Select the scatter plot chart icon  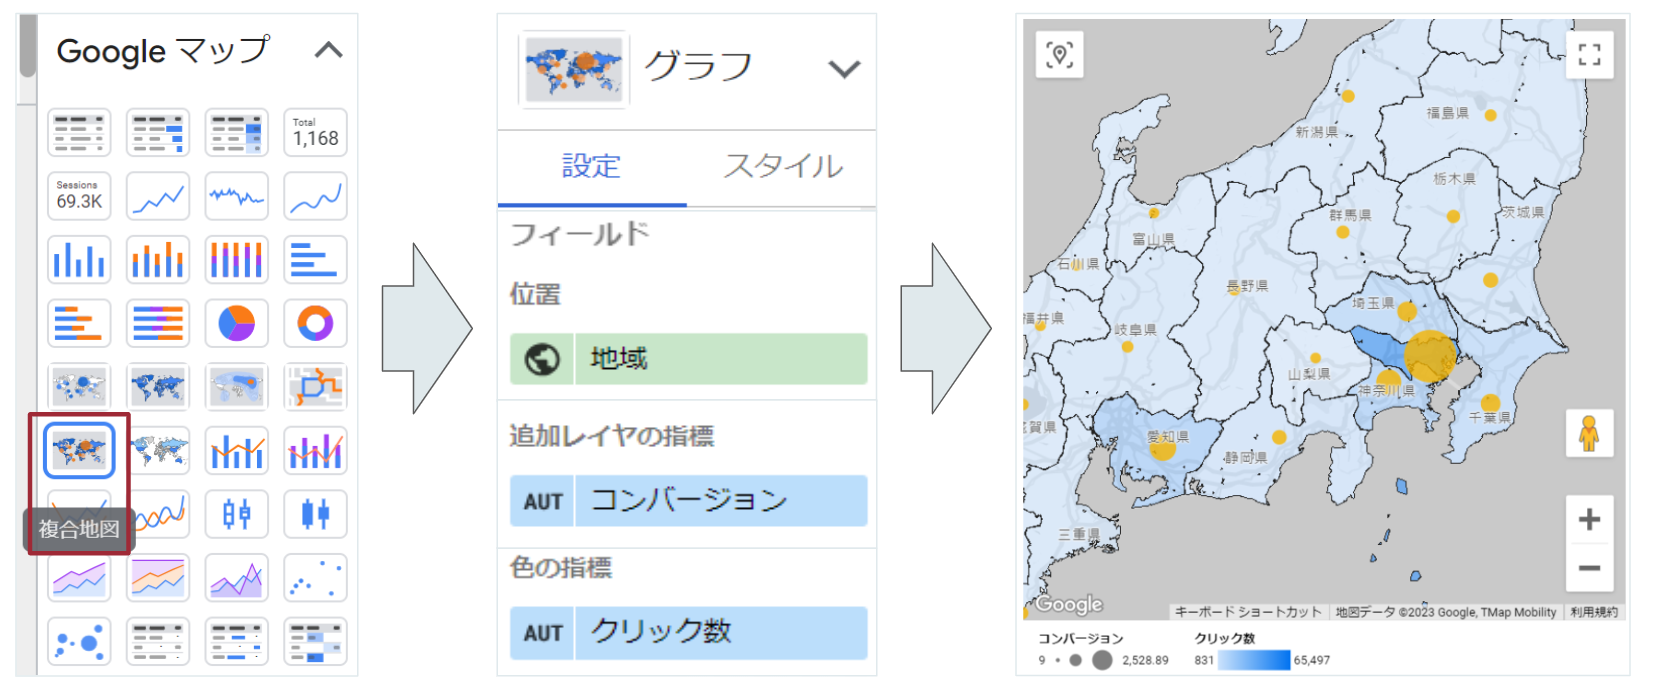(315, 578)
